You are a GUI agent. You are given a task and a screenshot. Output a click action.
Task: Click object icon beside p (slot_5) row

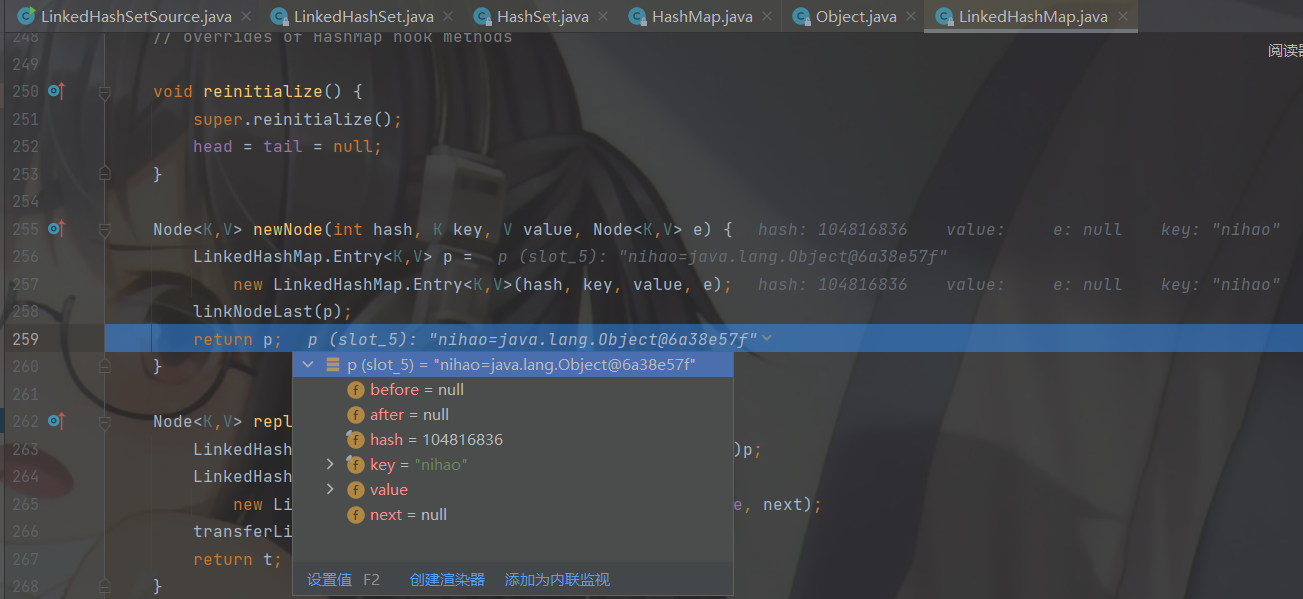point(333,365)
